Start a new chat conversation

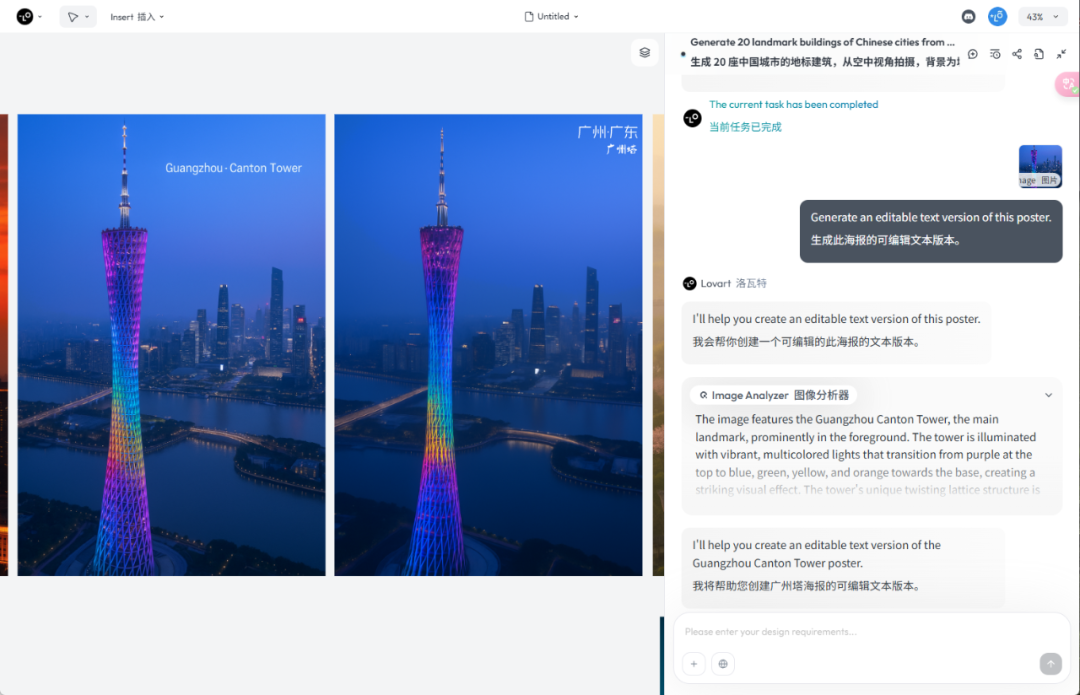[973, 54]
